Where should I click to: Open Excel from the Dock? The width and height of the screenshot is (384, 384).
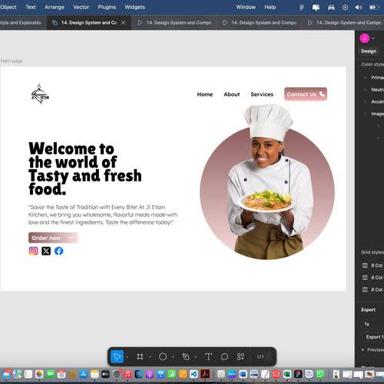coord(287,374)
